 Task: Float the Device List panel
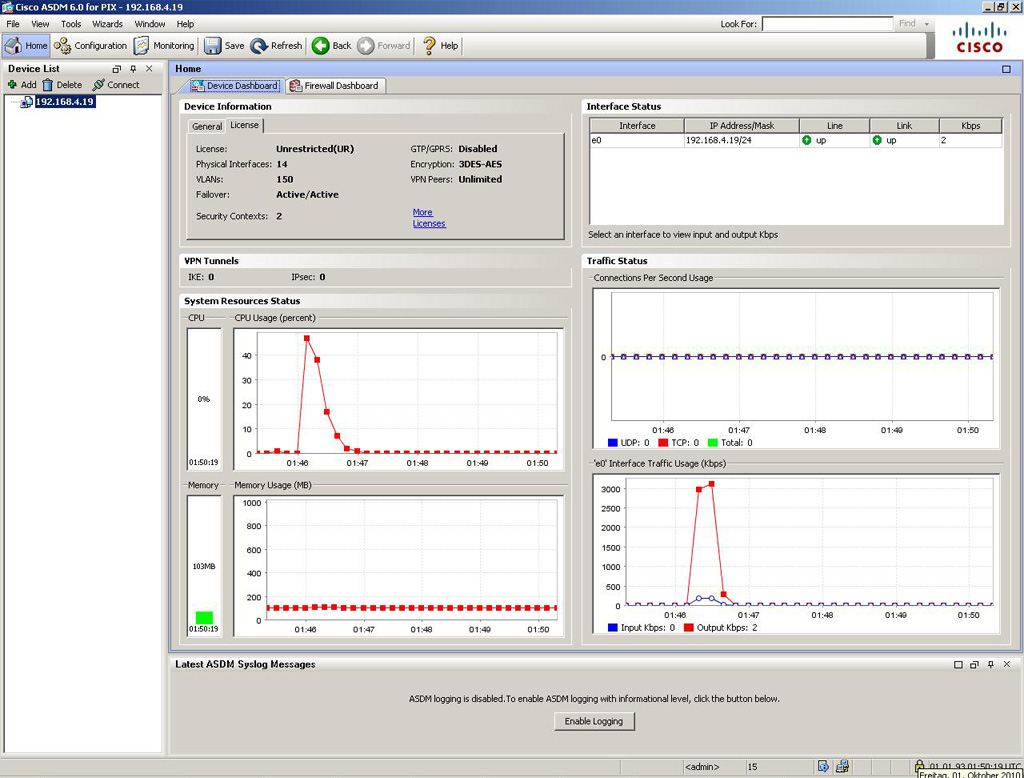tap(117, 69)
